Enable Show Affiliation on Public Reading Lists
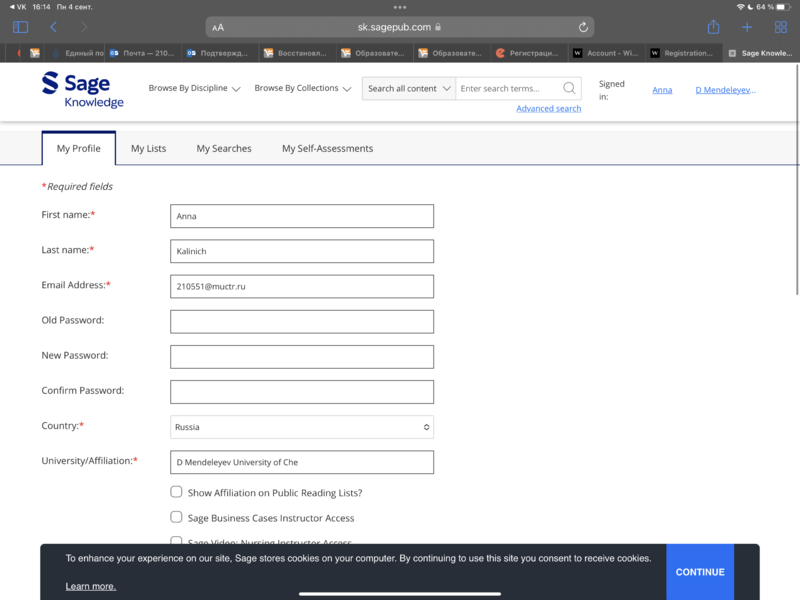The image size is (800, 600). click(x=176, y=492)
